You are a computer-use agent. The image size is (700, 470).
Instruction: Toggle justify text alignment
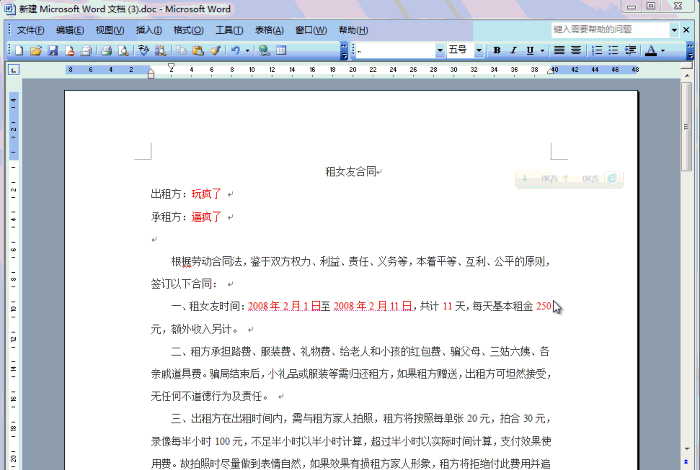(559, 50)
